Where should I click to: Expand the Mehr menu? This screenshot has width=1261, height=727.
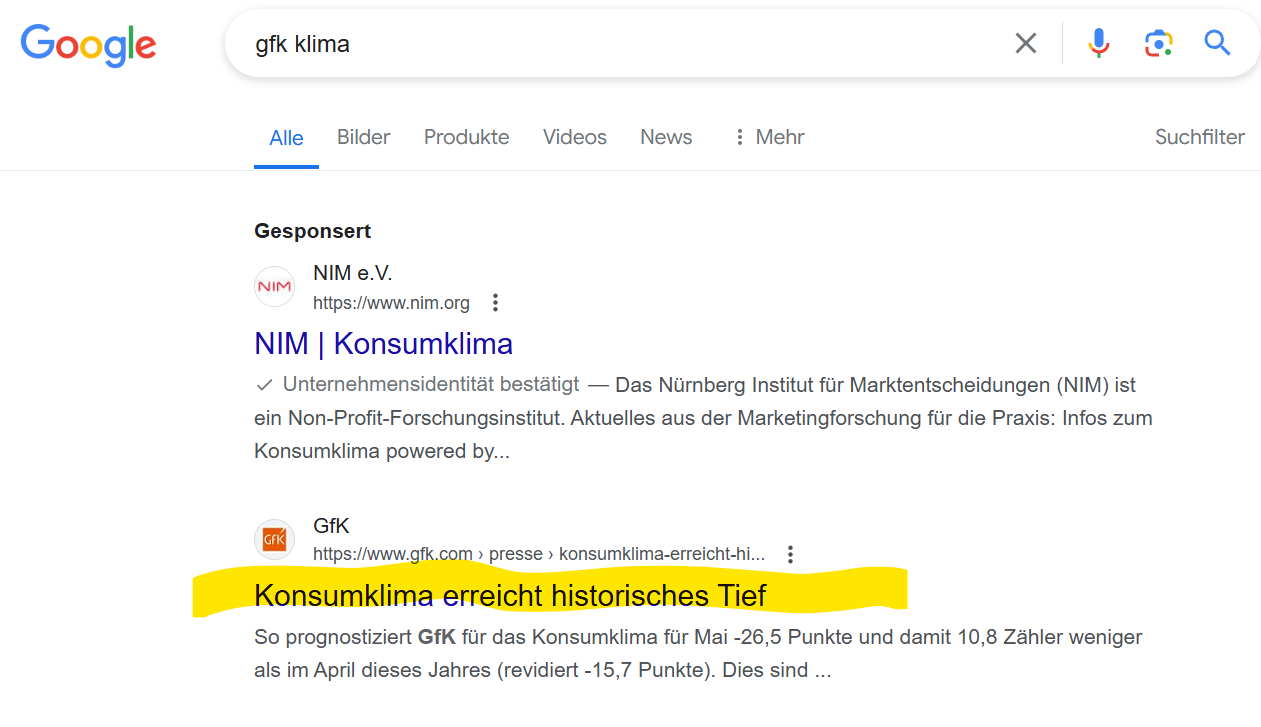coord(768,137)
